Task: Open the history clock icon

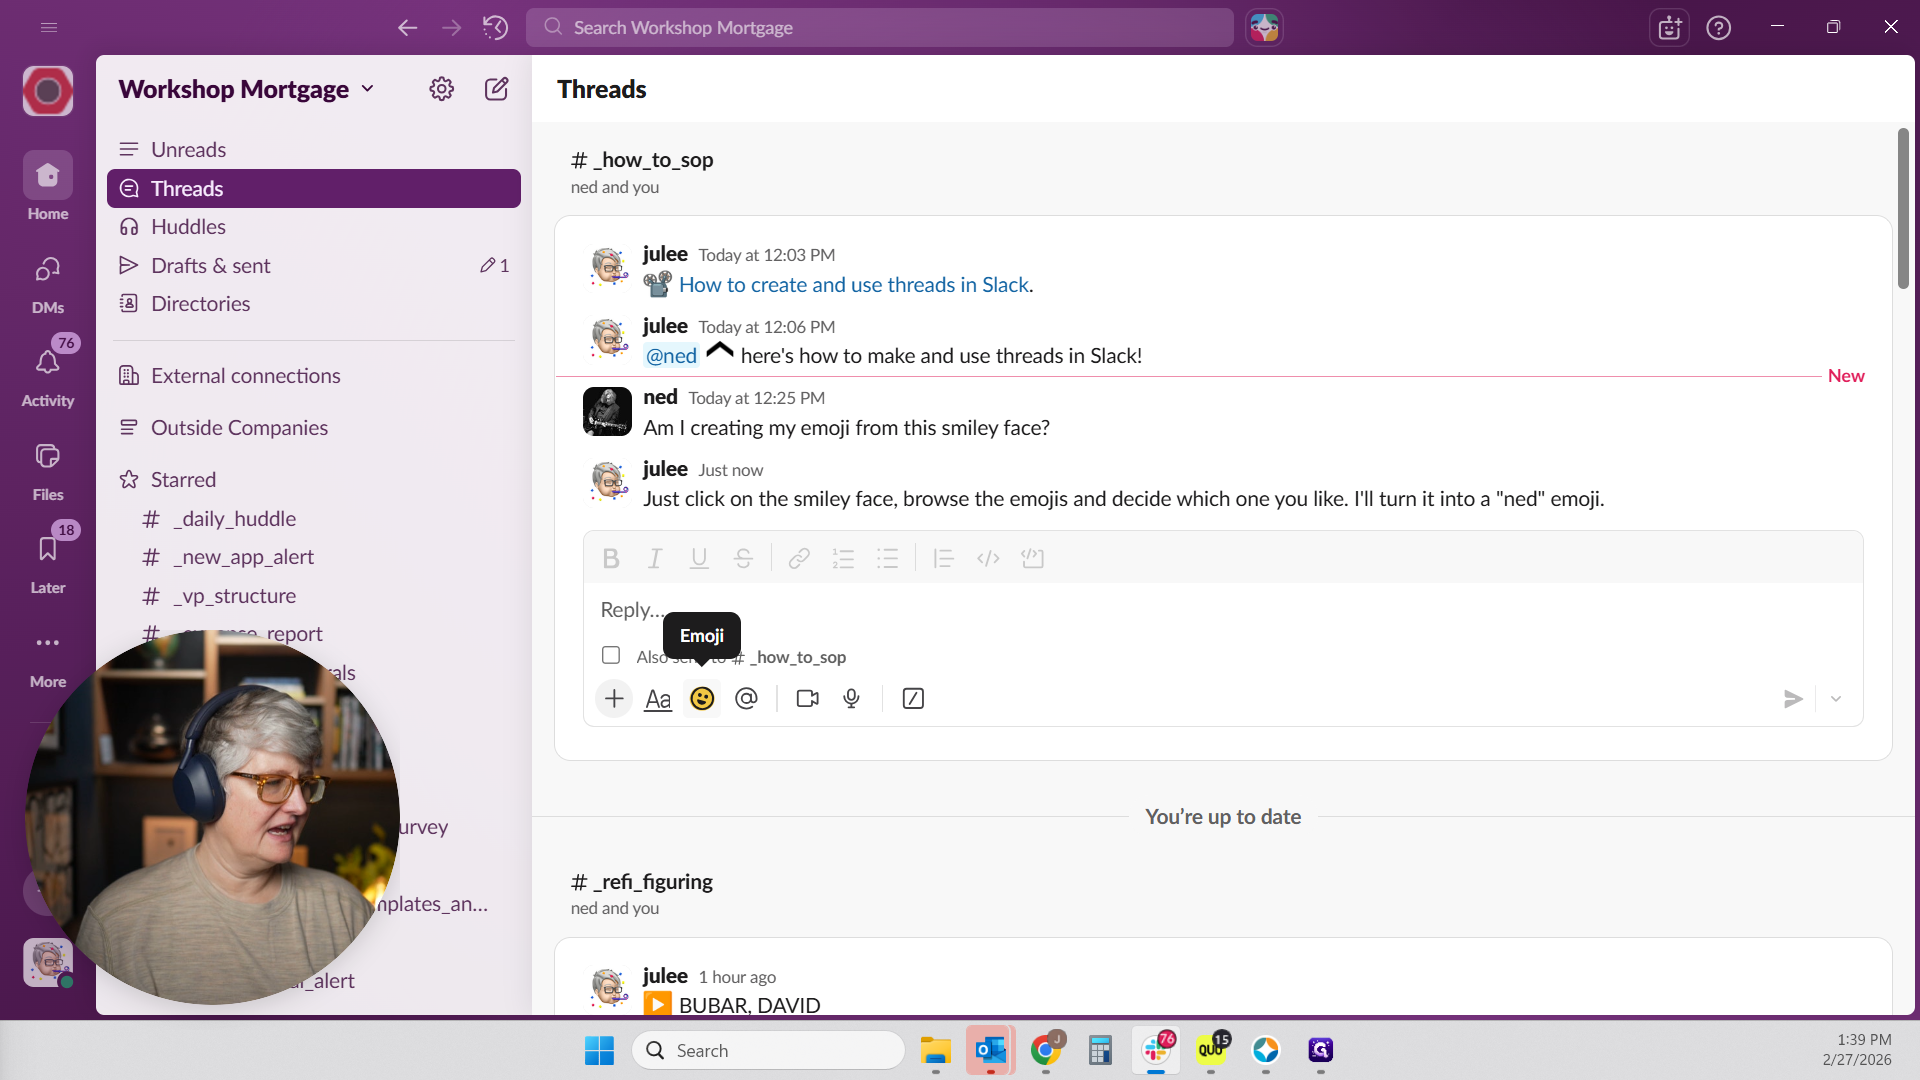Action: 495,28
